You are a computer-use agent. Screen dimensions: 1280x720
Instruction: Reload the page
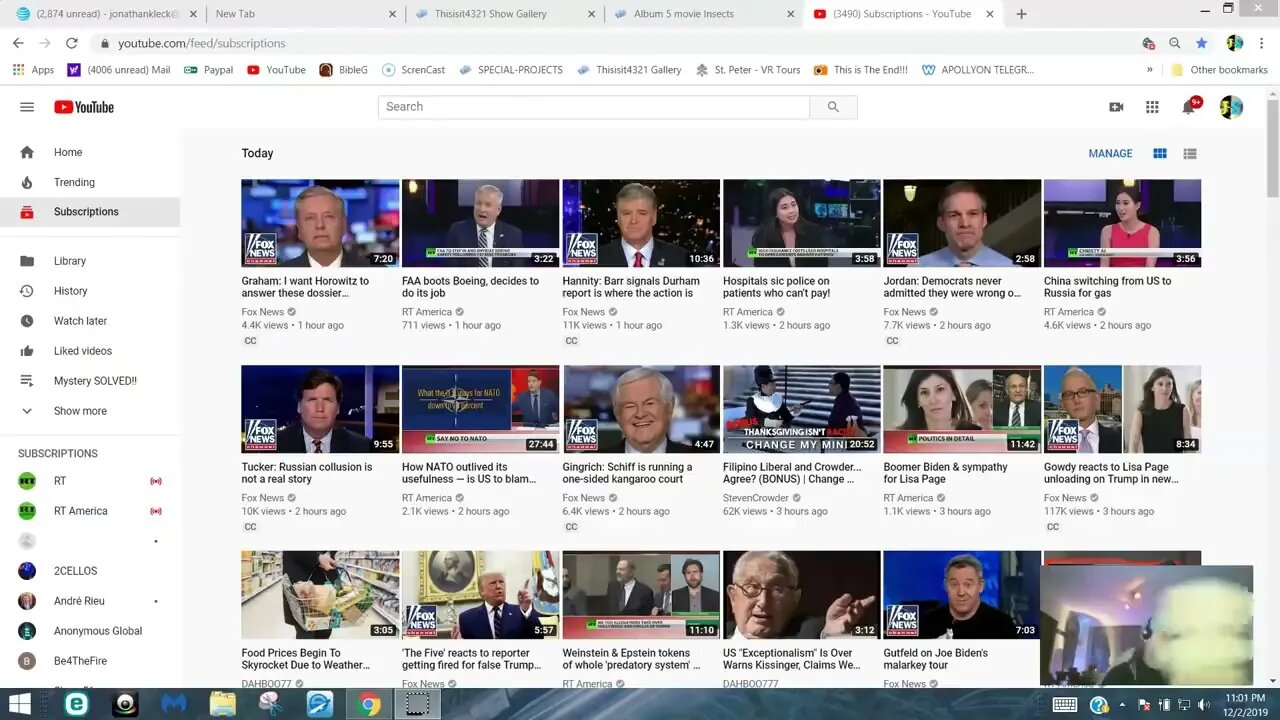click(x=72, y=43)
